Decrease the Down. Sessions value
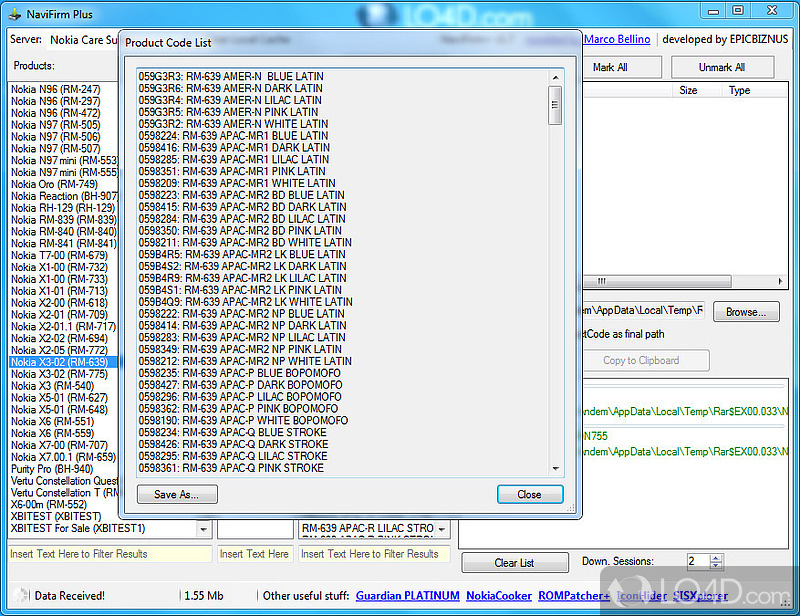 [x=716, y=565]
